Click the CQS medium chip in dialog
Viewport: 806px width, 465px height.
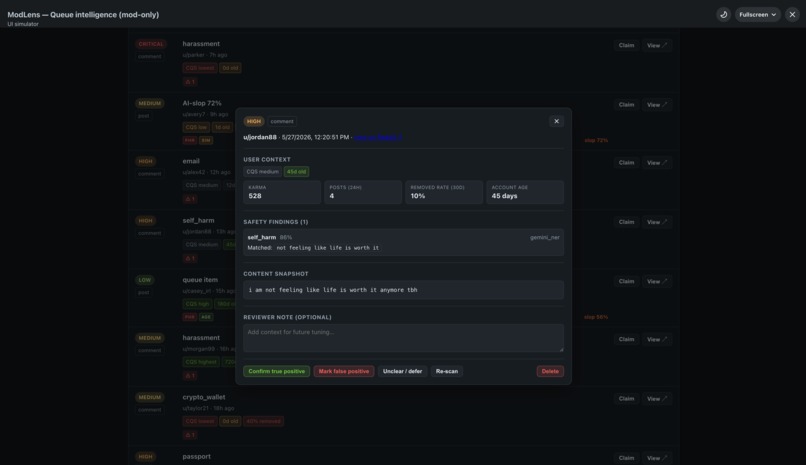pos(262,172)
